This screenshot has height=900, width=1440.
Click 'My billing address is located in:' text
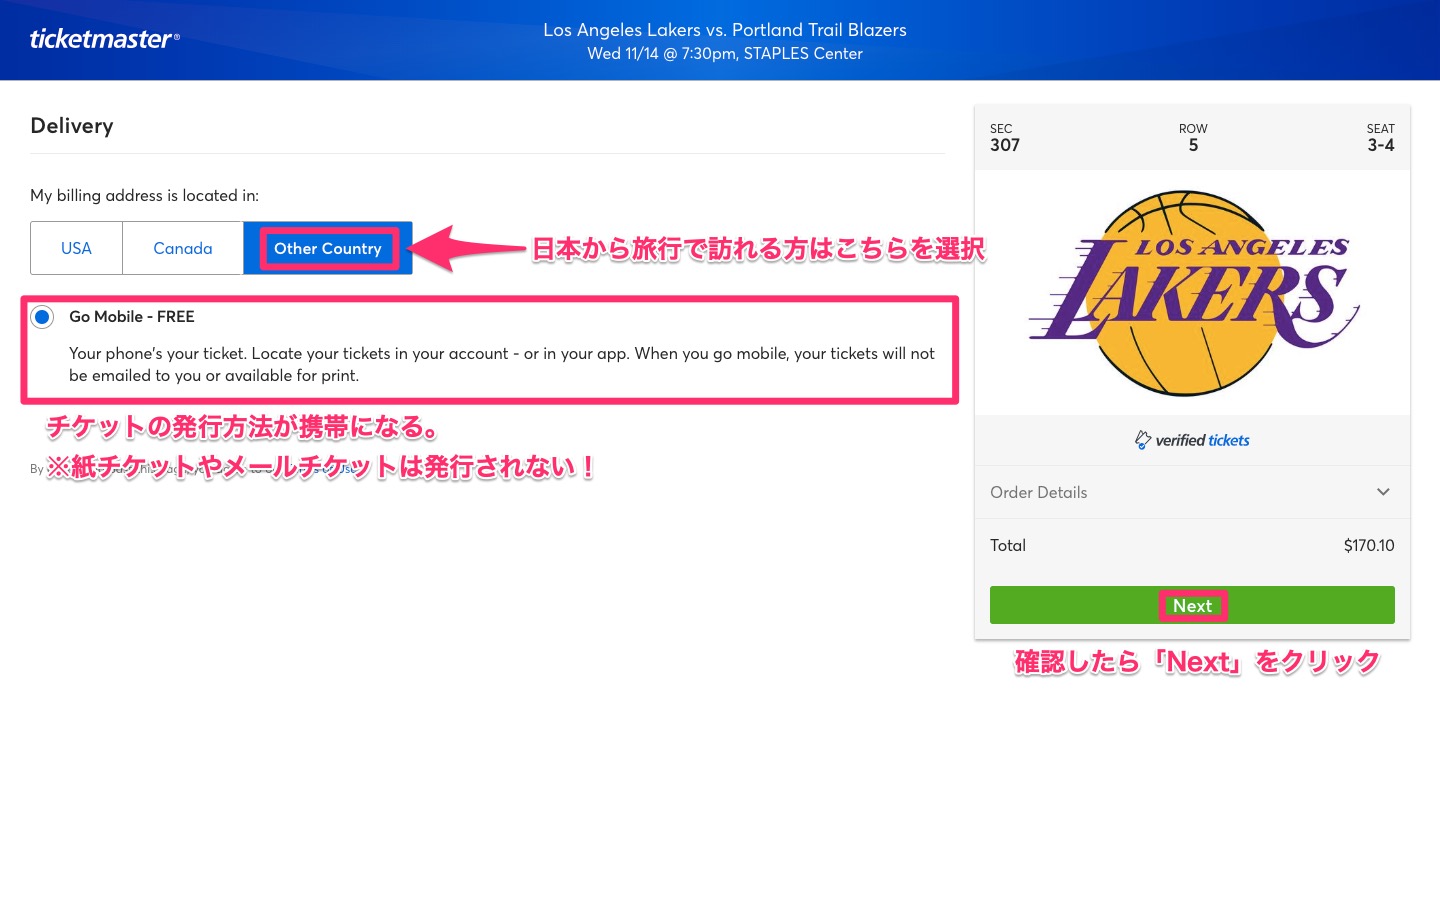click(144, 195)
